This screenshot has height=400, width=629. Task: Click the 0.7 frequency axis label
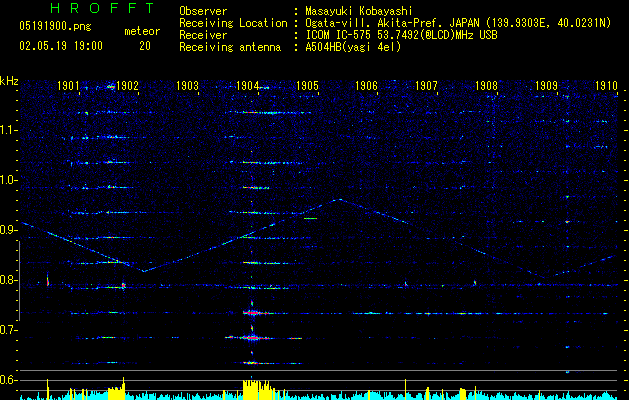coord(8,330)
